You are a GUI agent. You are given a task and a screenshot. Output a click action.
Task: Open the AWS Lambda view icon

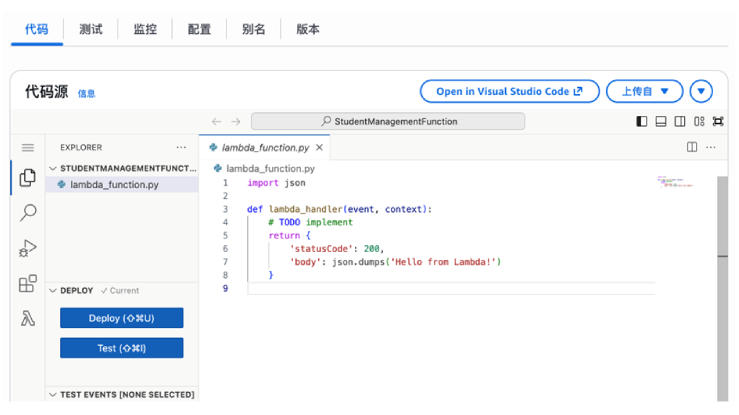[28, 320]
